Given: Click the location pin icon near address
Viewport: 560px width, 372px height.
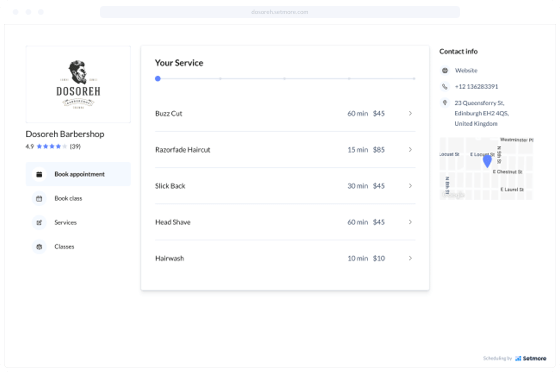Looking at the screenshot, I should [x=445, y=103].
